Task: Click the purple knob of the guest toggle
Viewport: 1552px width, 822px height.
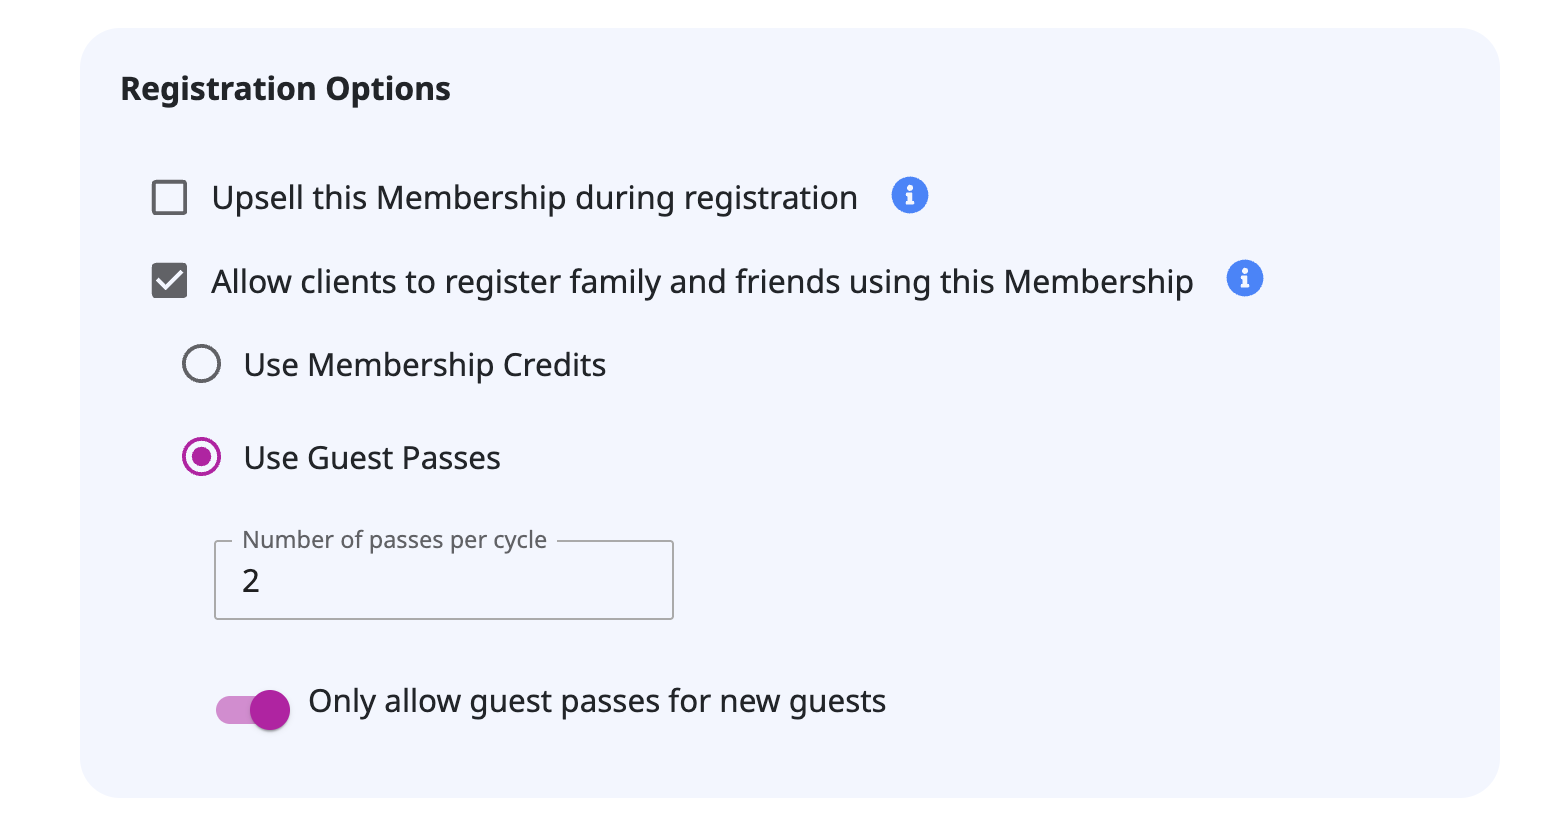Action: [269, 710]
